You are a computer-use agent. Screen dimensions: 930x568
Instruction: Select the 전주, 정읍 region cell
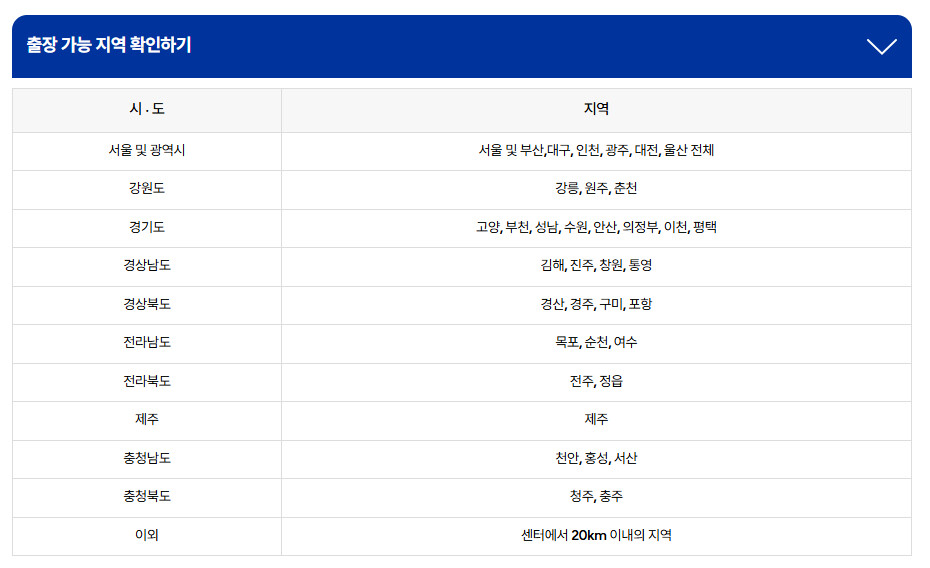click(x=596, y=381)
